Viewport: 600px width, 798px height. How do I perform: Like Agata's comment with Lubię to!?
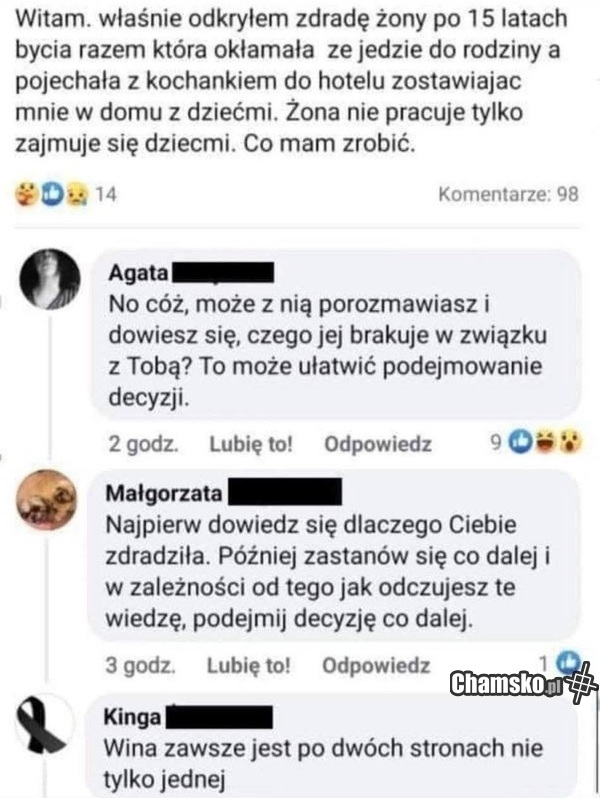click(x=250, y=444)
